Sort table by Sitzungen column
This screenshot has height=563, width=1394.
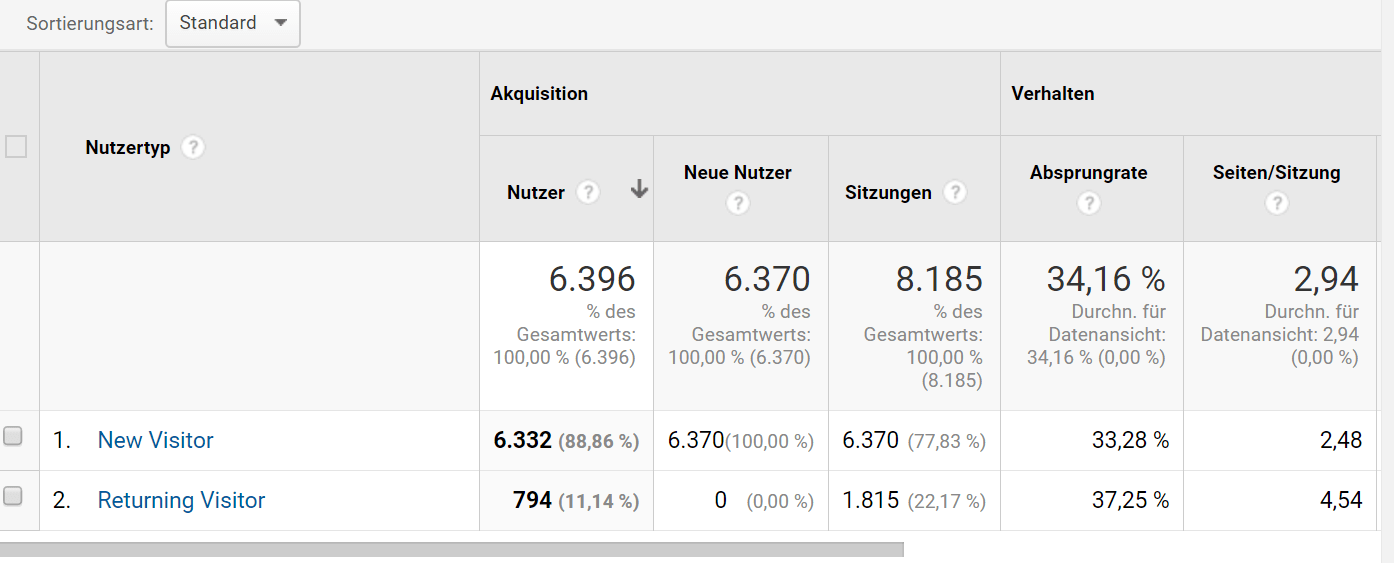pos(888,193)
